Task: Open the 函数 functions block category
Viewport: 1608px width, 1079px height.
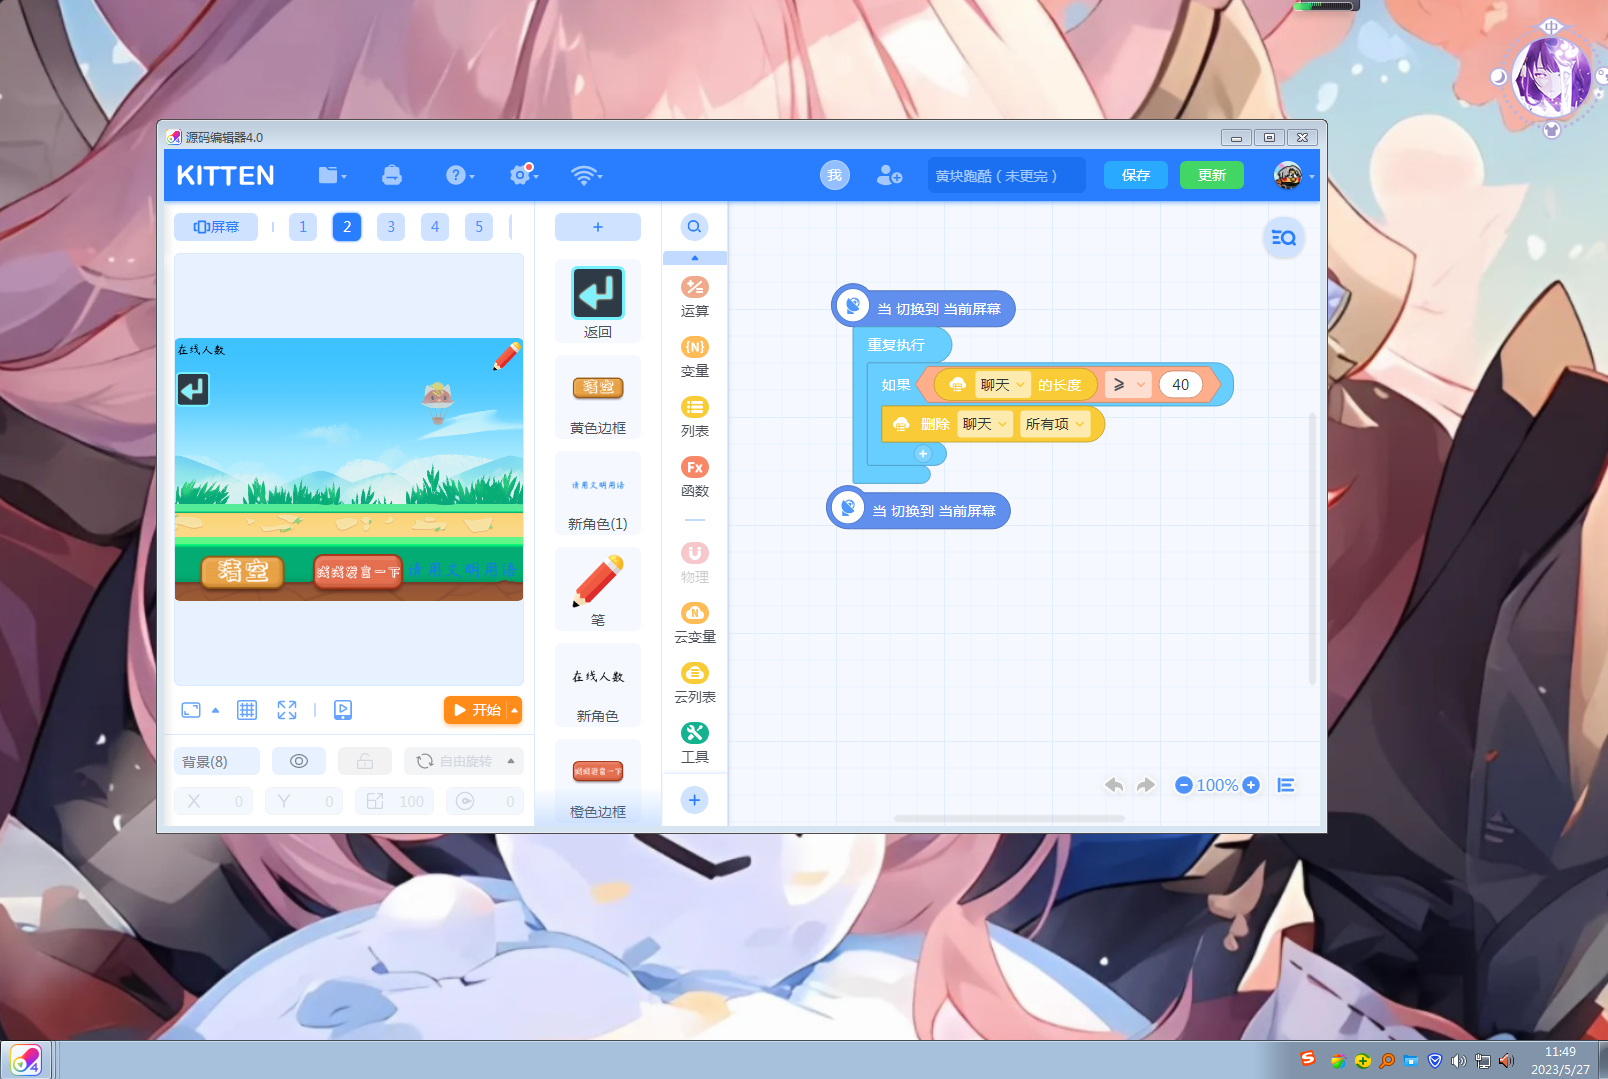Action: tap(695, 477)
